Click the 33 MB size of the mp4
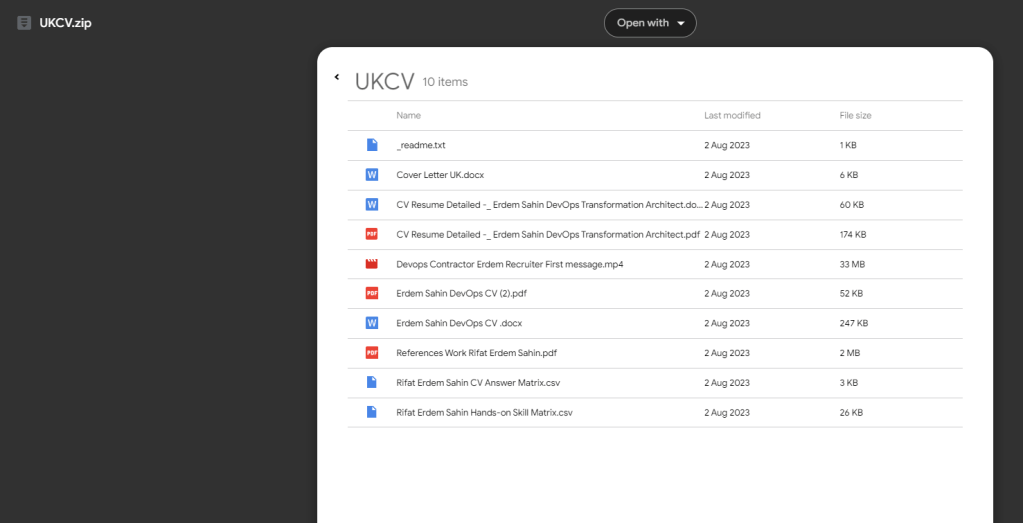This screenshot has width=1023, height=523. pyautogui.click(x=852, y=264)
